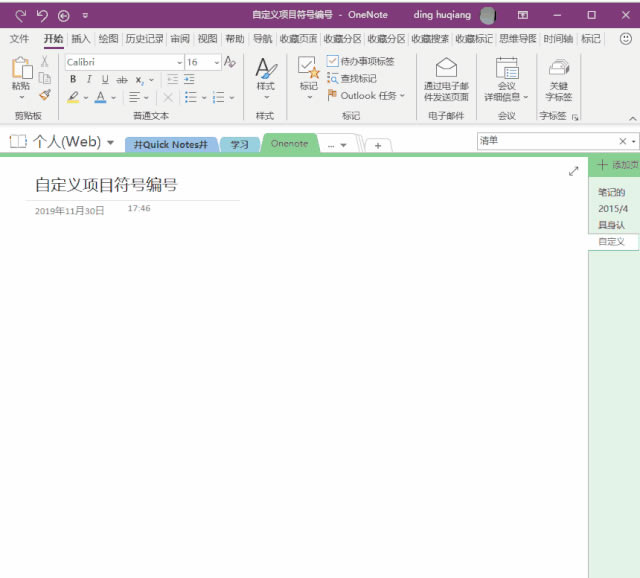640x578 pixels.
Task: Apply numbered list formatting
Action: [x=218, y=97]
